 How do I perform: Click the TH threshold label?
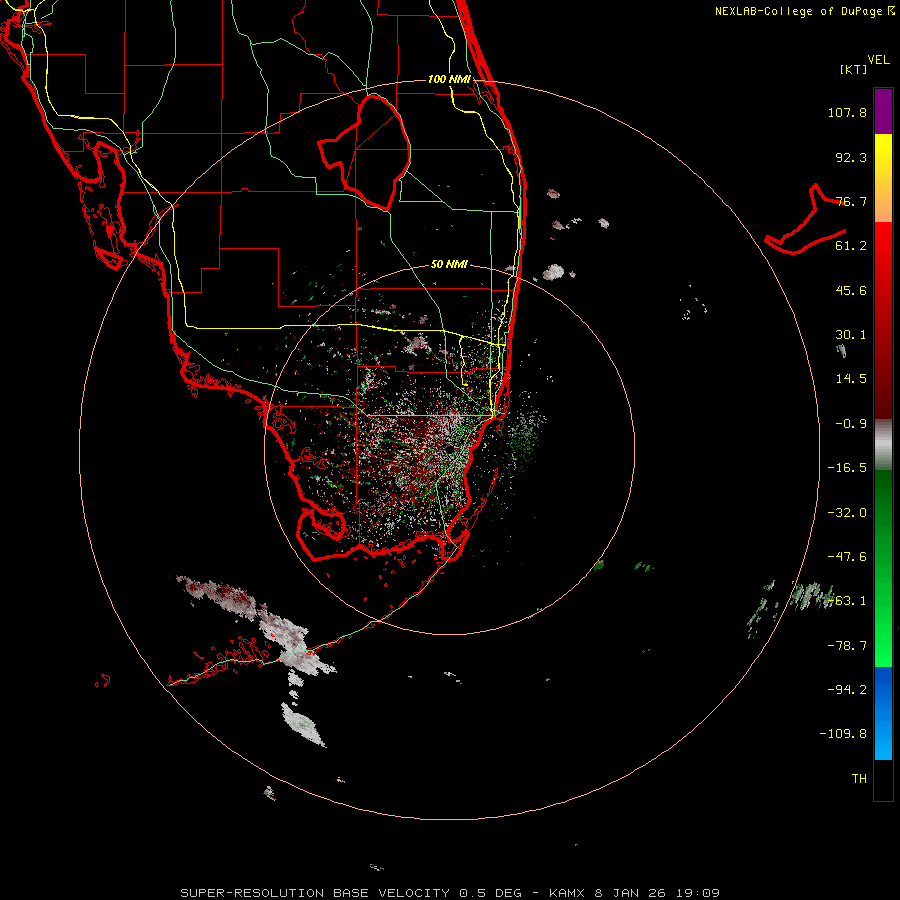[859, 778]
